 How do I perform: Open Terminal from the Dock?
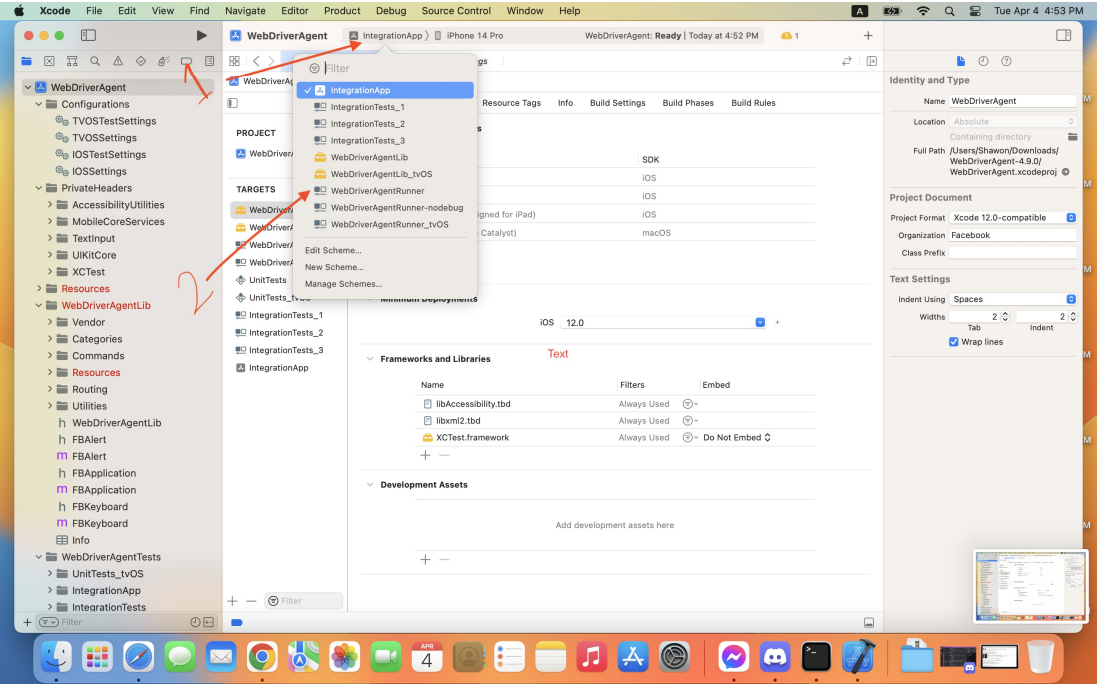(x=816, y=657)
